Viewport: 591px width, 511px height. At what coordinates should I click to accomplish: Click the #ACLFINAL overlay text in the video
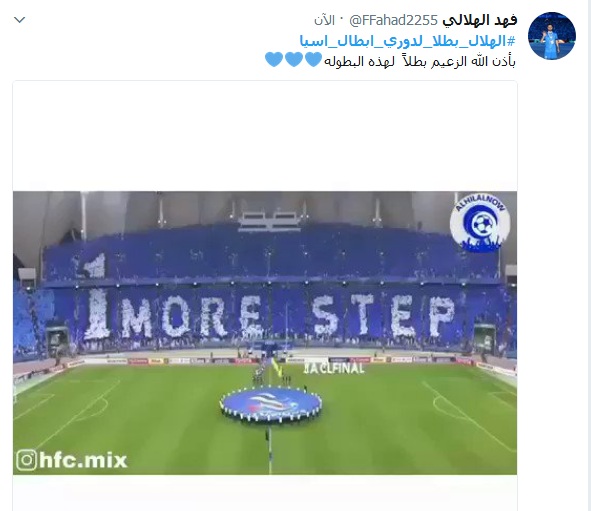coord(334,368)
